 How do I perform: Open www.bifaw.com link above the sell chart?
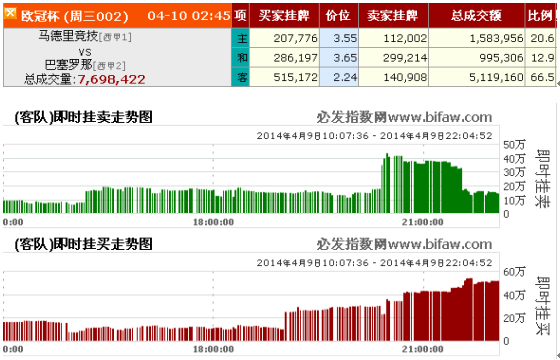pyautogui.click(x=440, y=117)
